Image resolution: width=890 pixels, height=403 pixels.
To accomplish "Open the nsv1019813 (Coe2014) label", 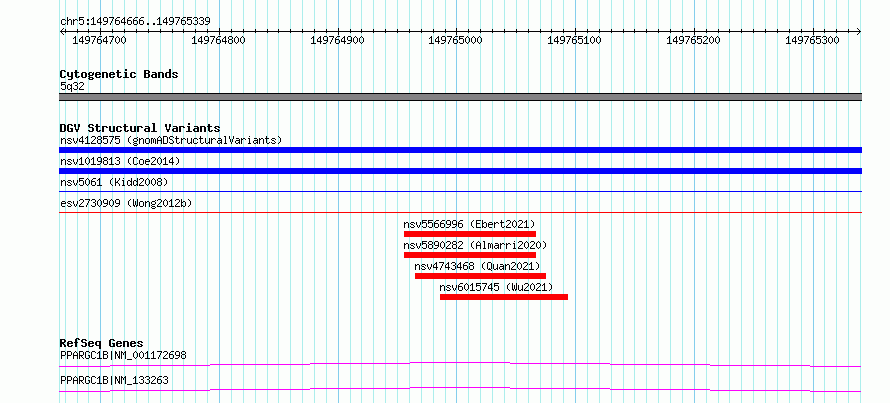I will [x=120, y=161].
